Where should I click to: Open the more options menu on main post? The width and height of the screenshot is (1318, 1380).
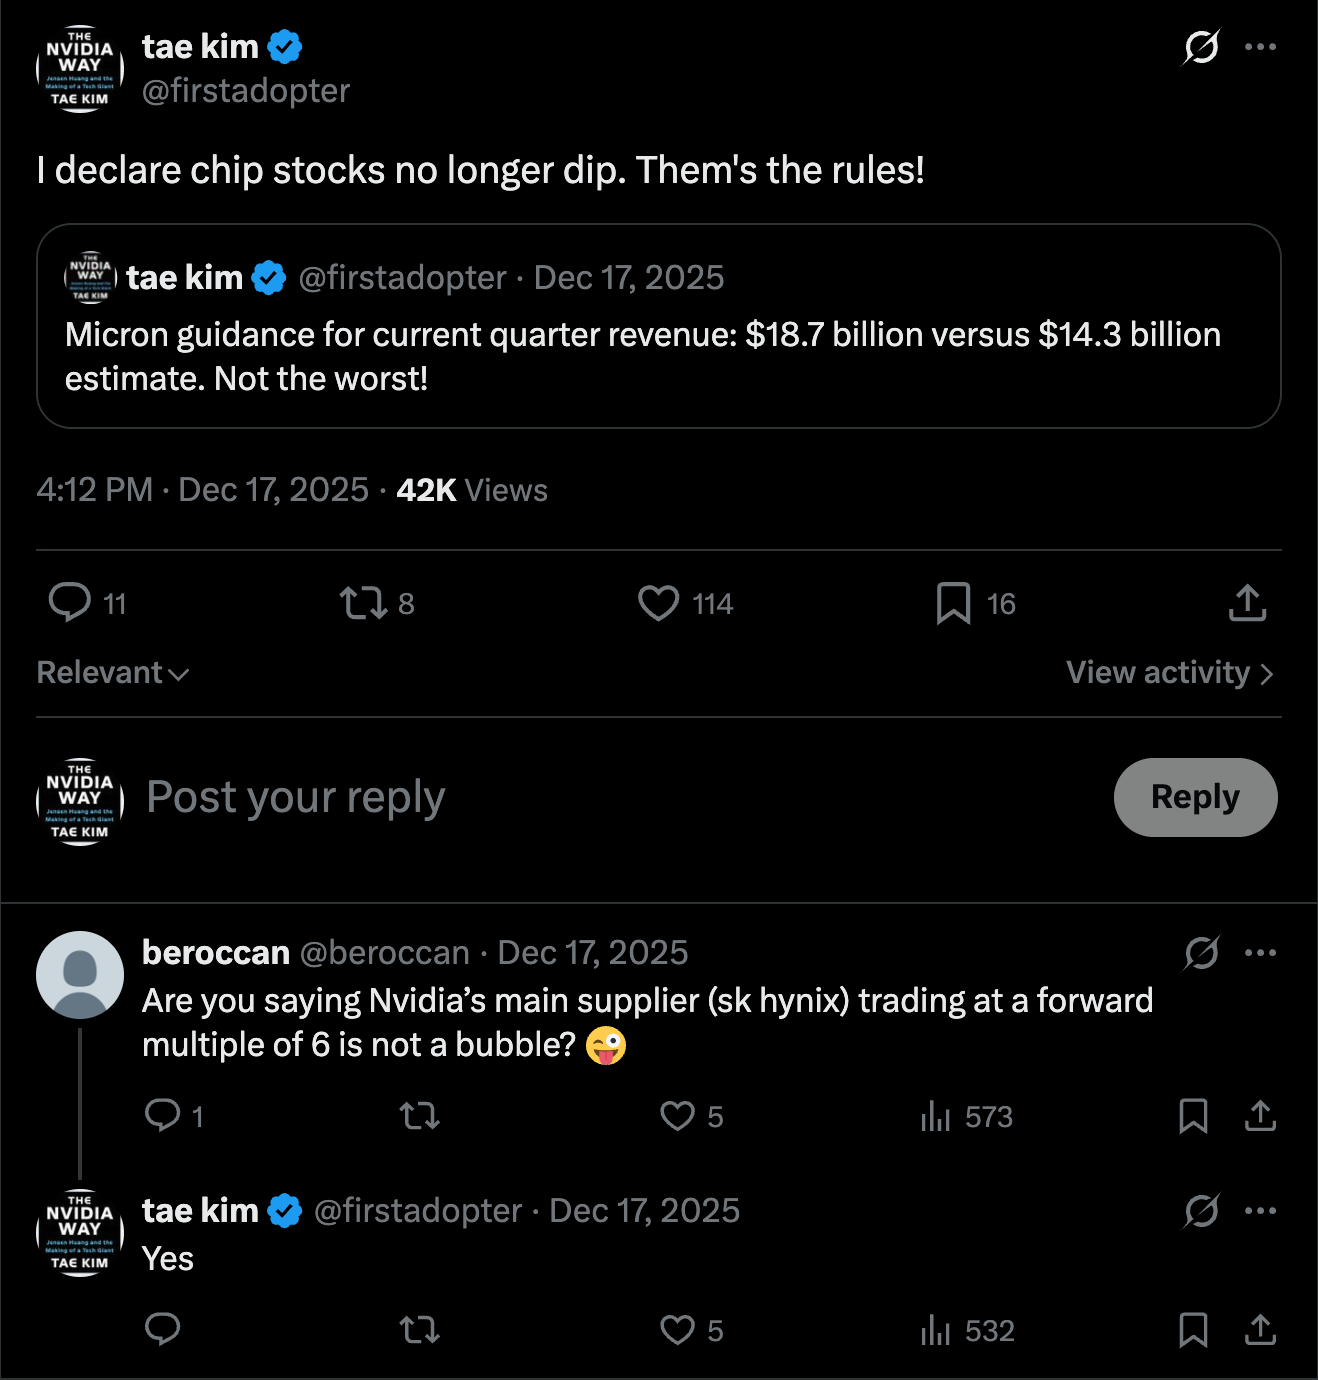point(1260,47)
